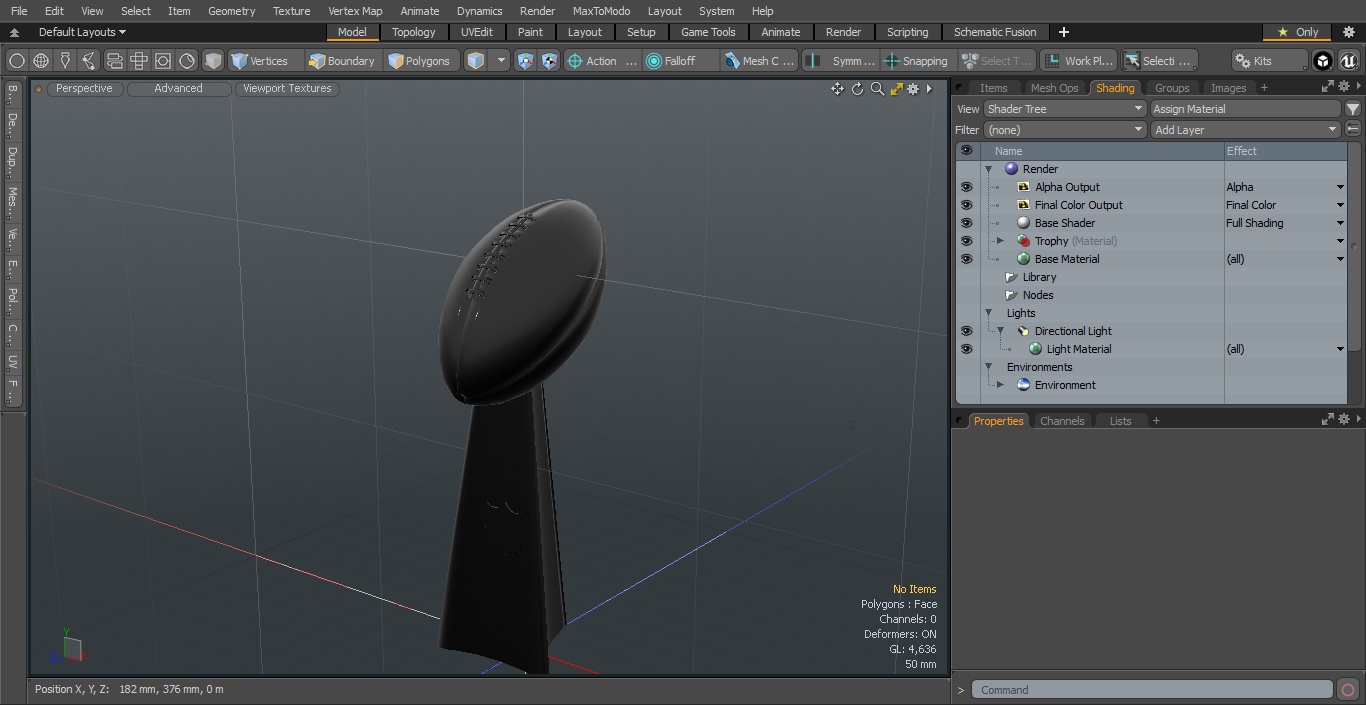Open the Add Layer dropdown
Image resolution: width=1366 pixels, height=705 pixels.
coord(1245,130)
